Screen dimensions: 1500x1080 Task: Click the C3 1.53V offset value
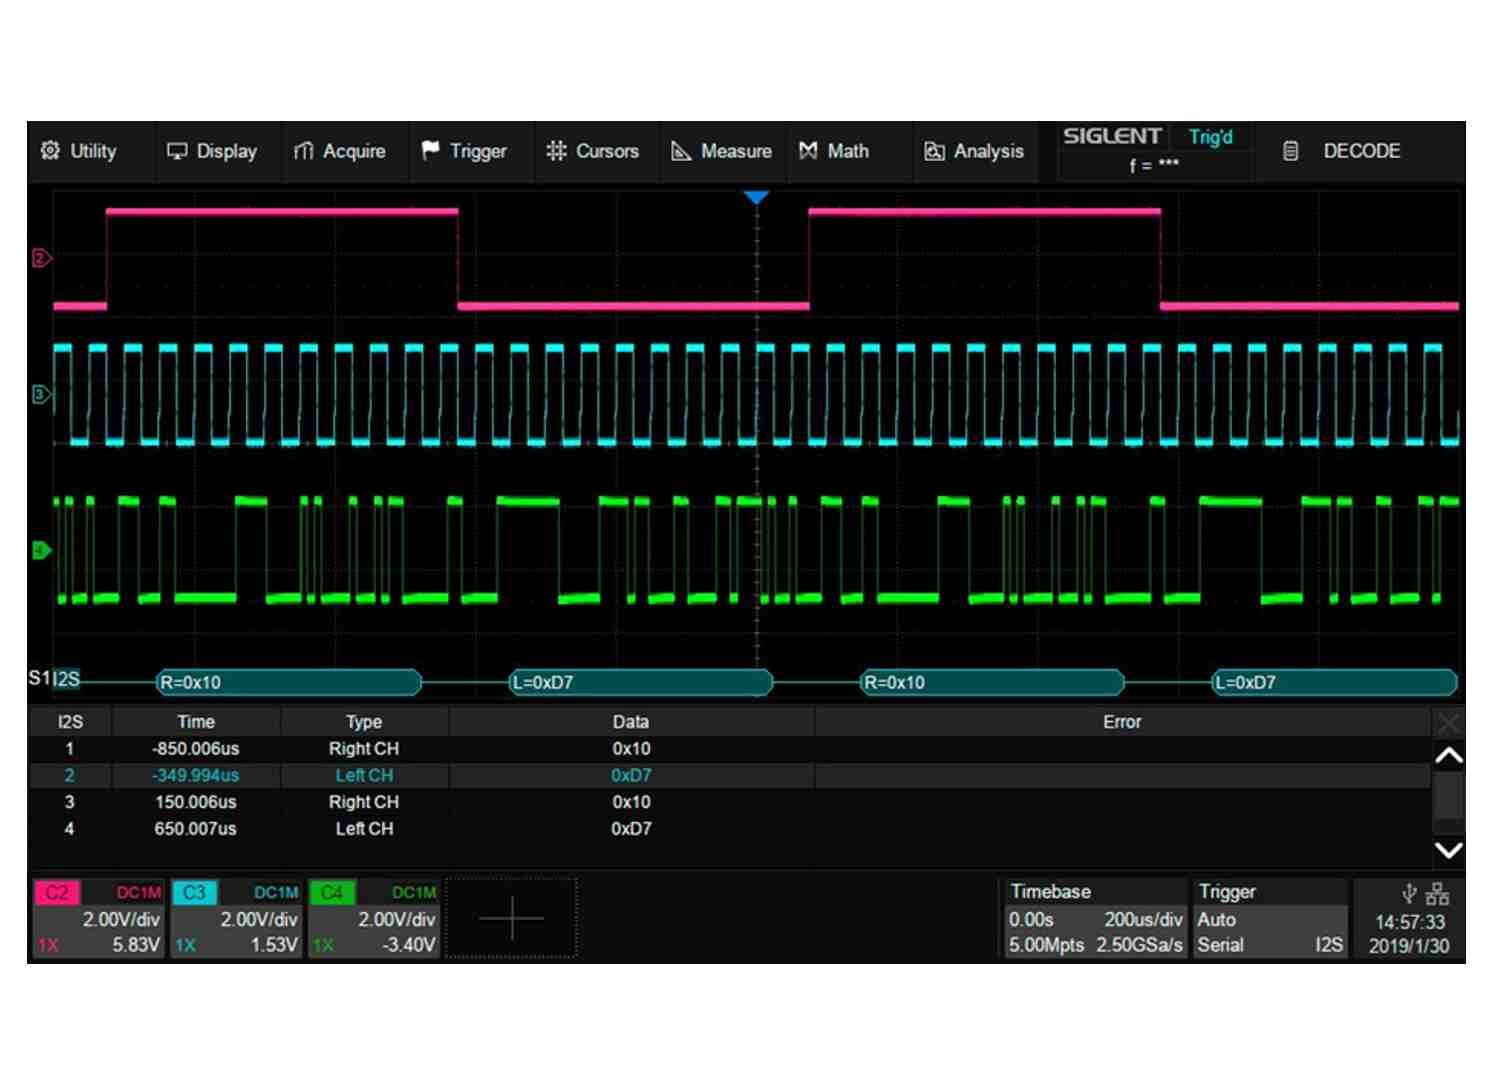[x=274, y=945]
